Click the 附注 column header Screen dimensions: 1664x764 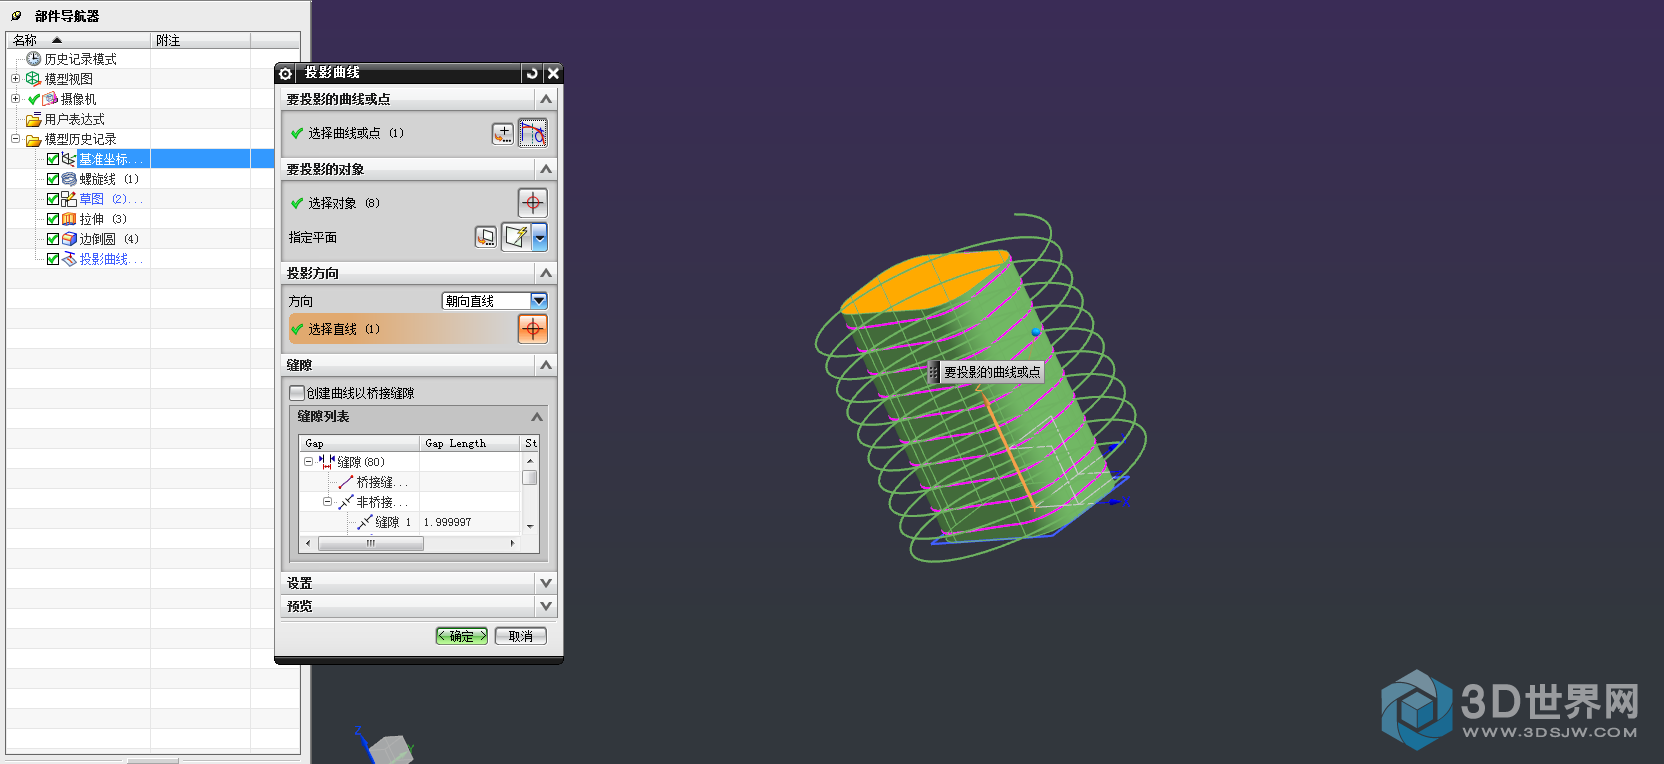(200, 40)
